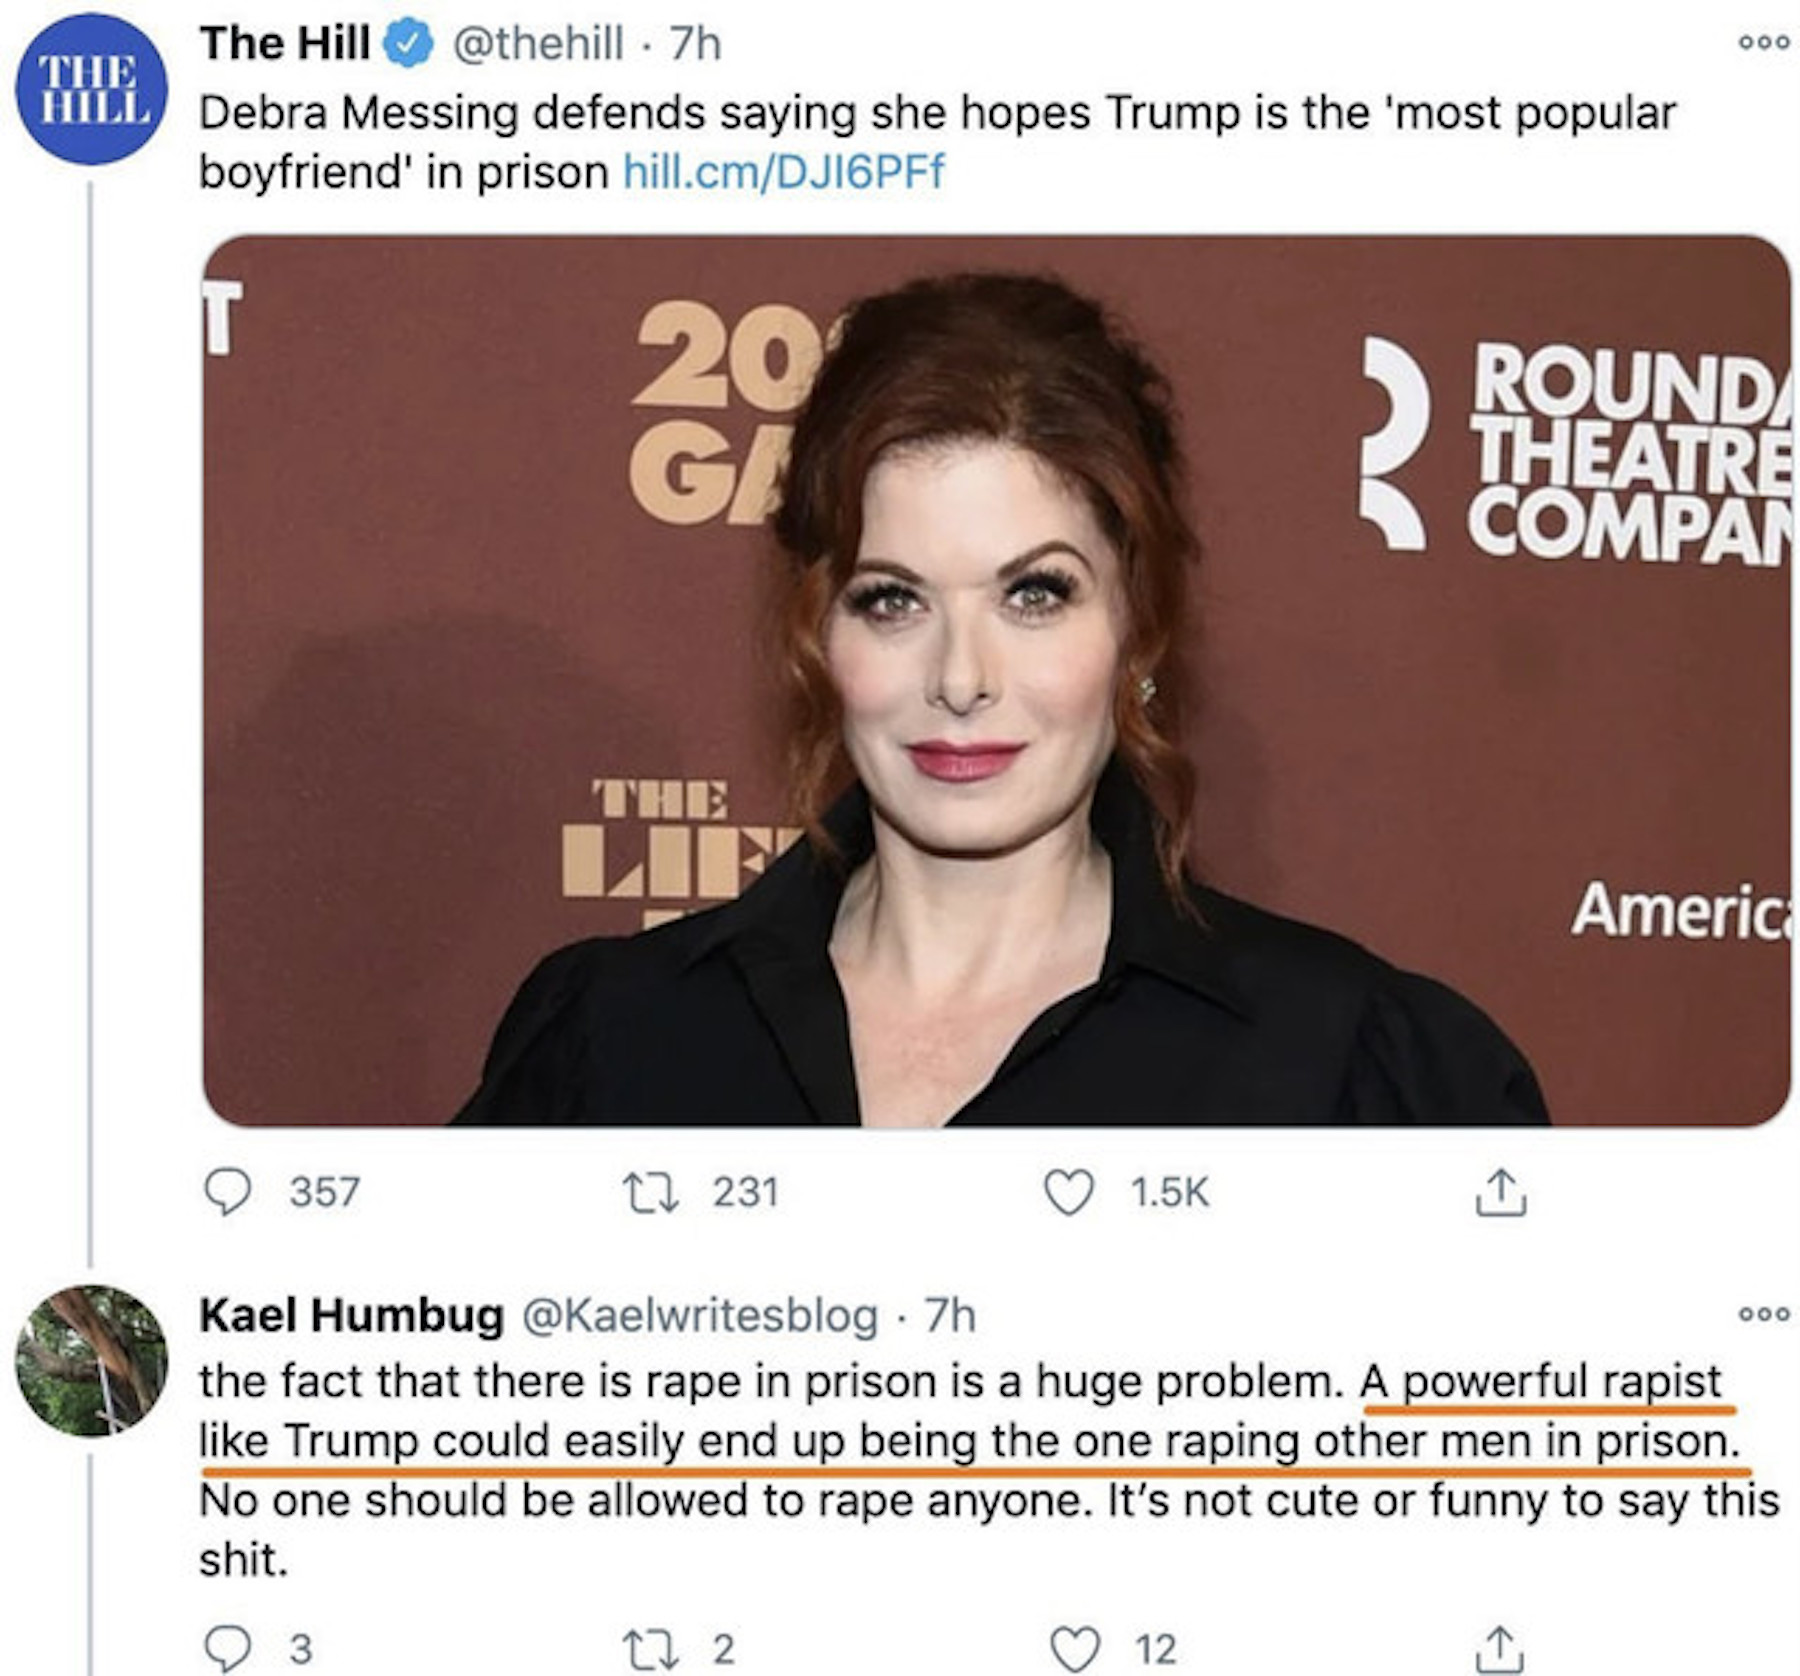Open the tweet's photo of the woman
Screen dimensions: 1800x1676
point(995,680)
